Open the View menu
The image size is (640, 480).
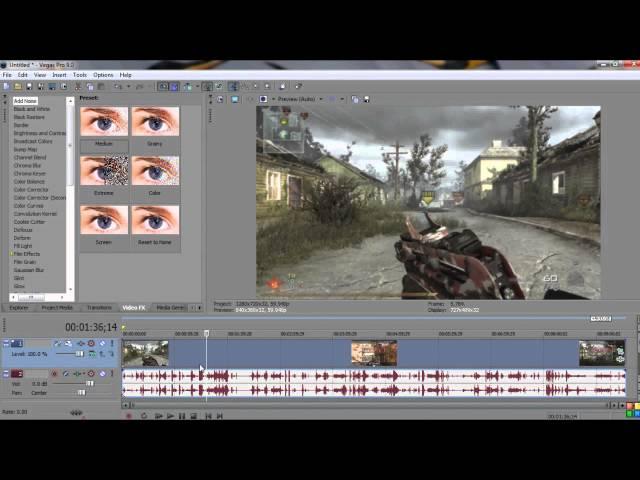pyautogui.click(x=40, y=75)
